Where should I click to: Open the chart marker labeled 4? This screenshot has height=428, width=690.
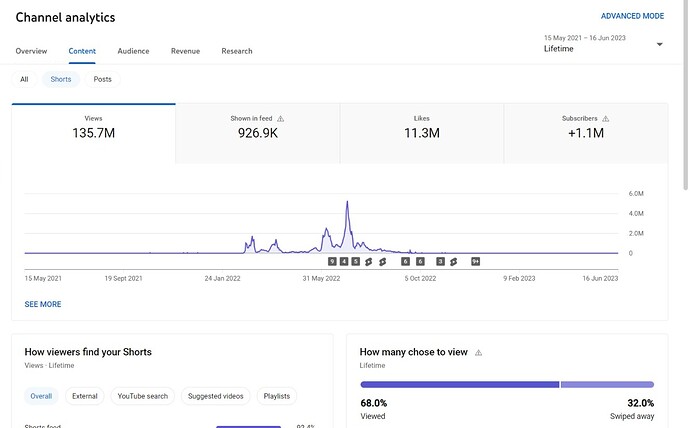pos(344,262)
